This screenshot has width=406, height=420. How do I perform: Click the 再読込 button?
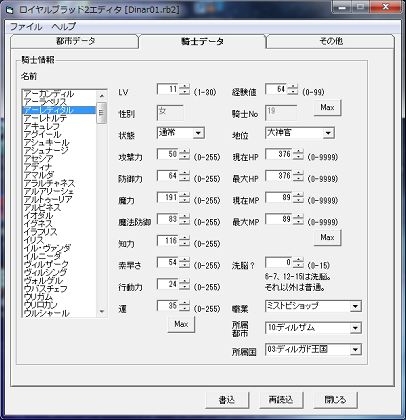click(x=281, y=400)
